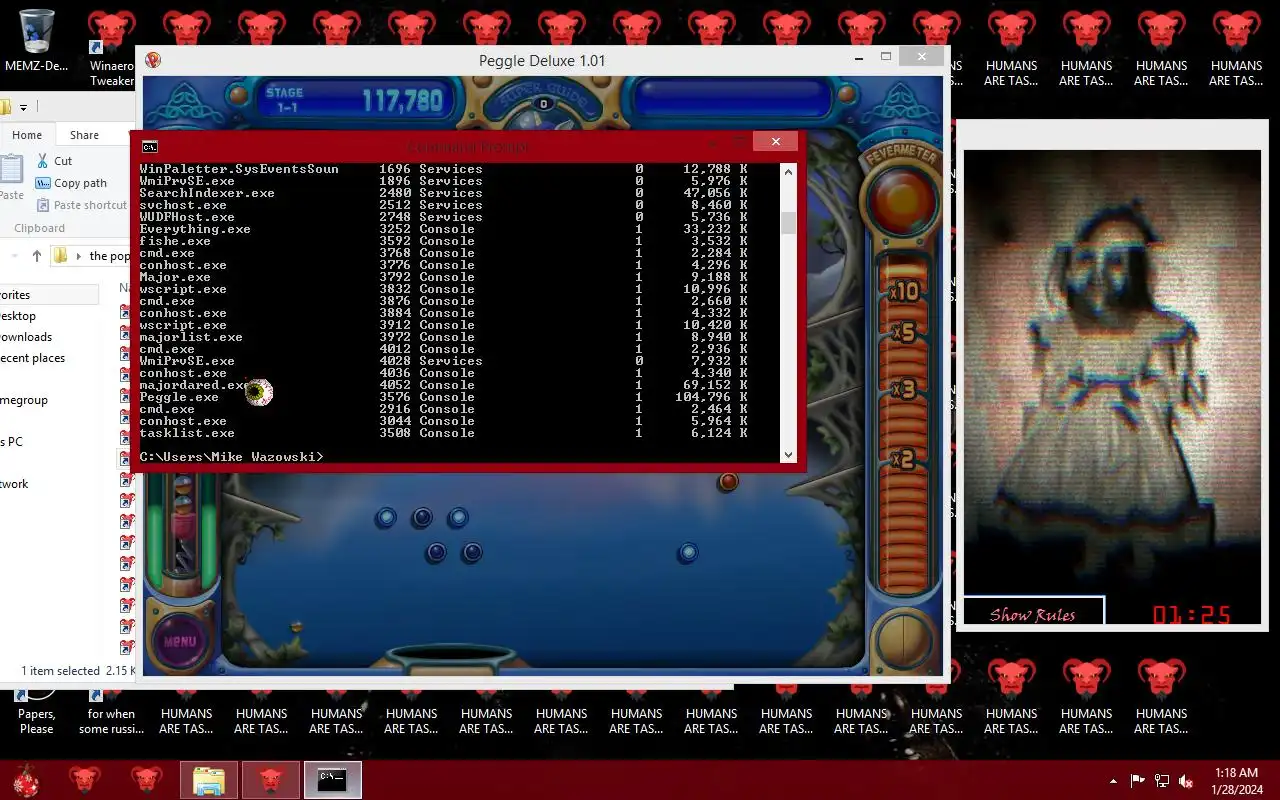Click the Command Prompt scrollbar thumb

coord(788,222)
